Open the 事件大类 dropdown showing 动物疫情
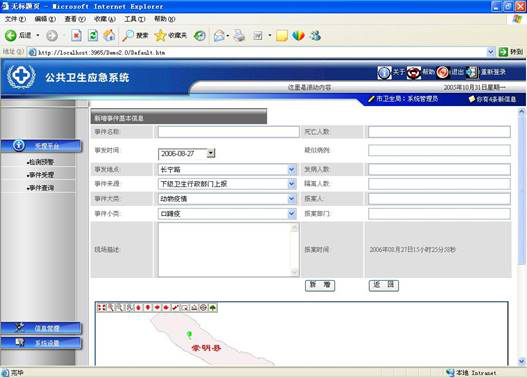Viewport: 527px width, 378px height. click(291, 199)
